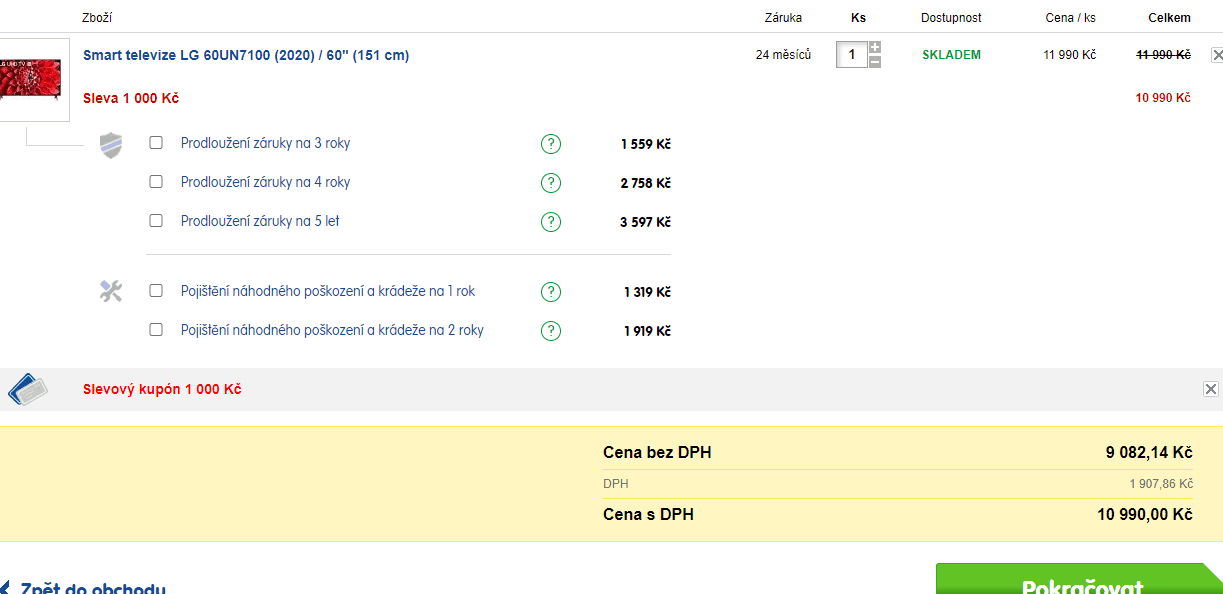1223x594 pixels.
Task: Click the 1 907,86 Kč DPH amount
Action: 1161,484
